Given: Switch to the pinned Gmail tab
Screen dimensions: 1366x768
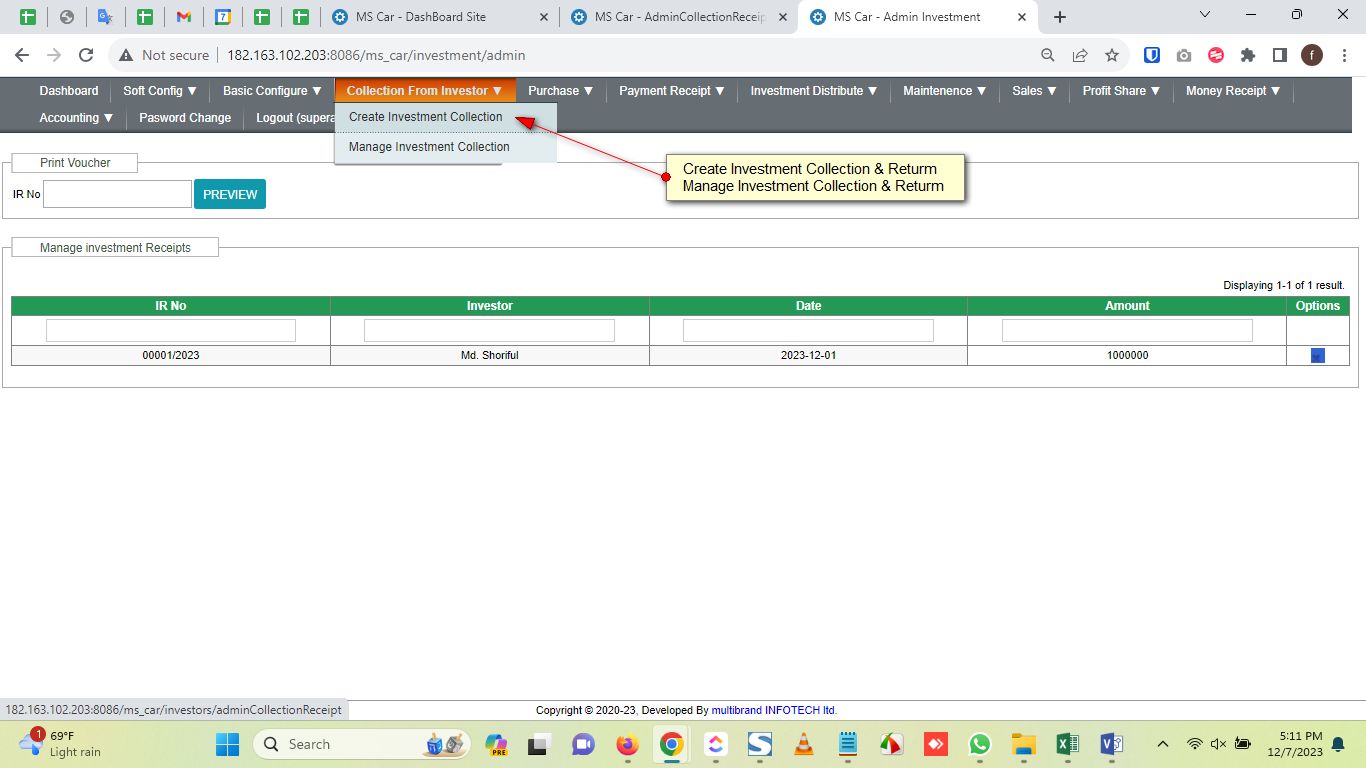Looking at the screenshot, I should coord(183,17).
